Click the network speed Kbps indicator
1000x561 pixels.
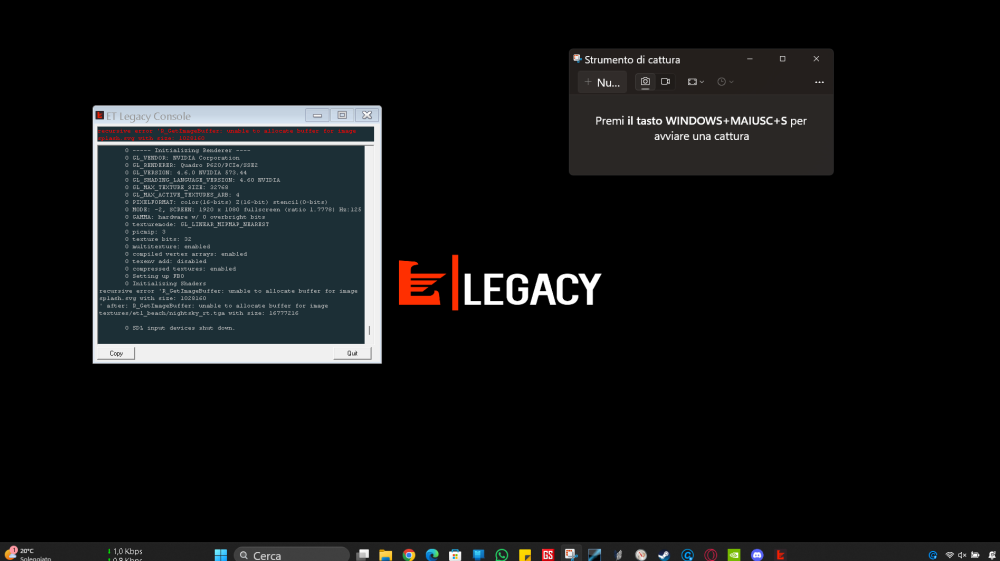coord(125,555)
